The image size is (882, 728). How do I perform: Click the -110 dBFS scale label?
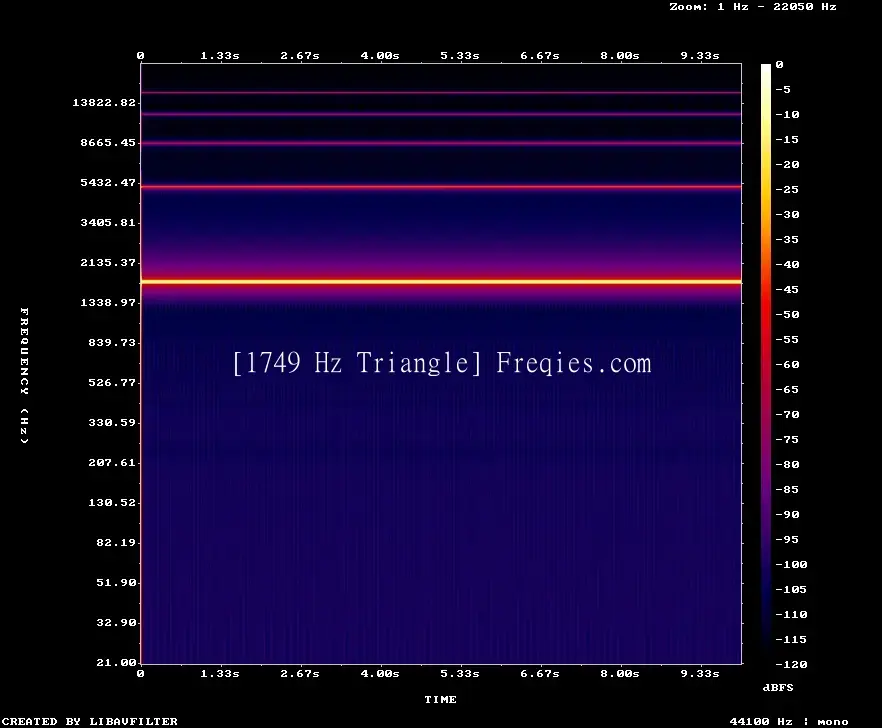click(791, 614)
